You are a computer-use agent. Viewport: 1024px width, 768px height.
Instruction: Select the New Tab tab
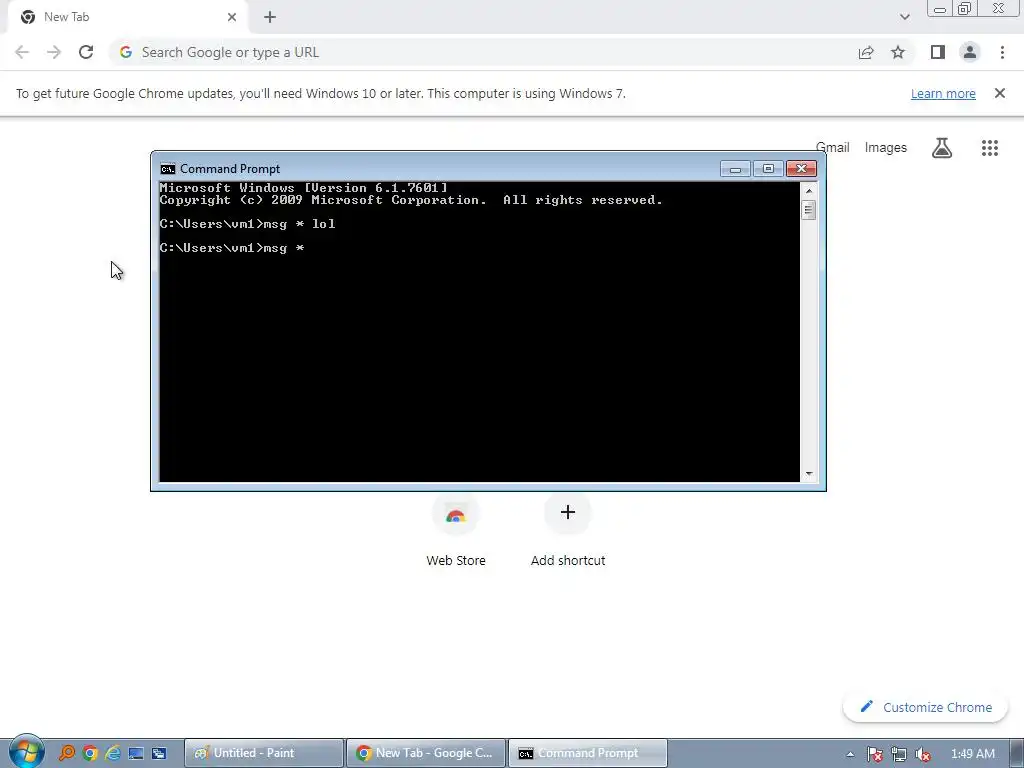pos(128,17)
